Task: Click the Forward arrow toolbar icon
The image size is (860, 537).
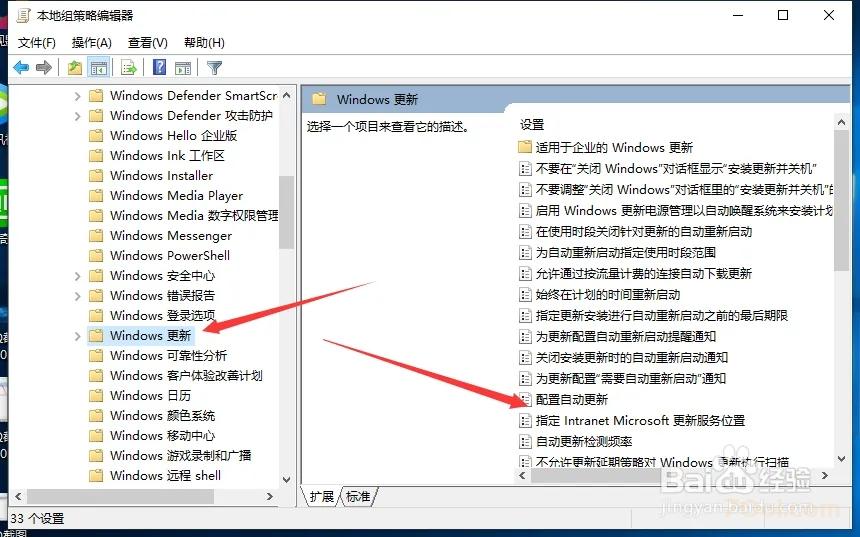Action: click(x=43, y=67)
